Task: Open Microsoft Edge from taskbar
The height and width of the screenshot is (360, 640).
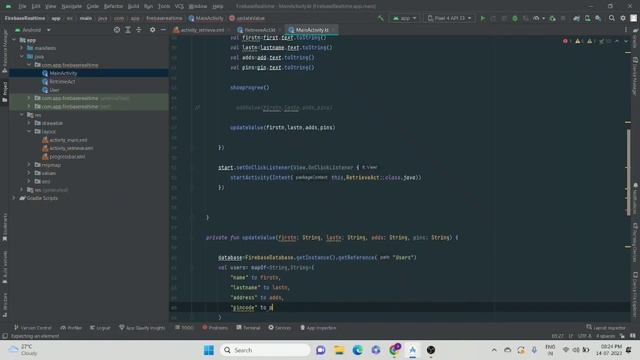Action: pos(358,350)
